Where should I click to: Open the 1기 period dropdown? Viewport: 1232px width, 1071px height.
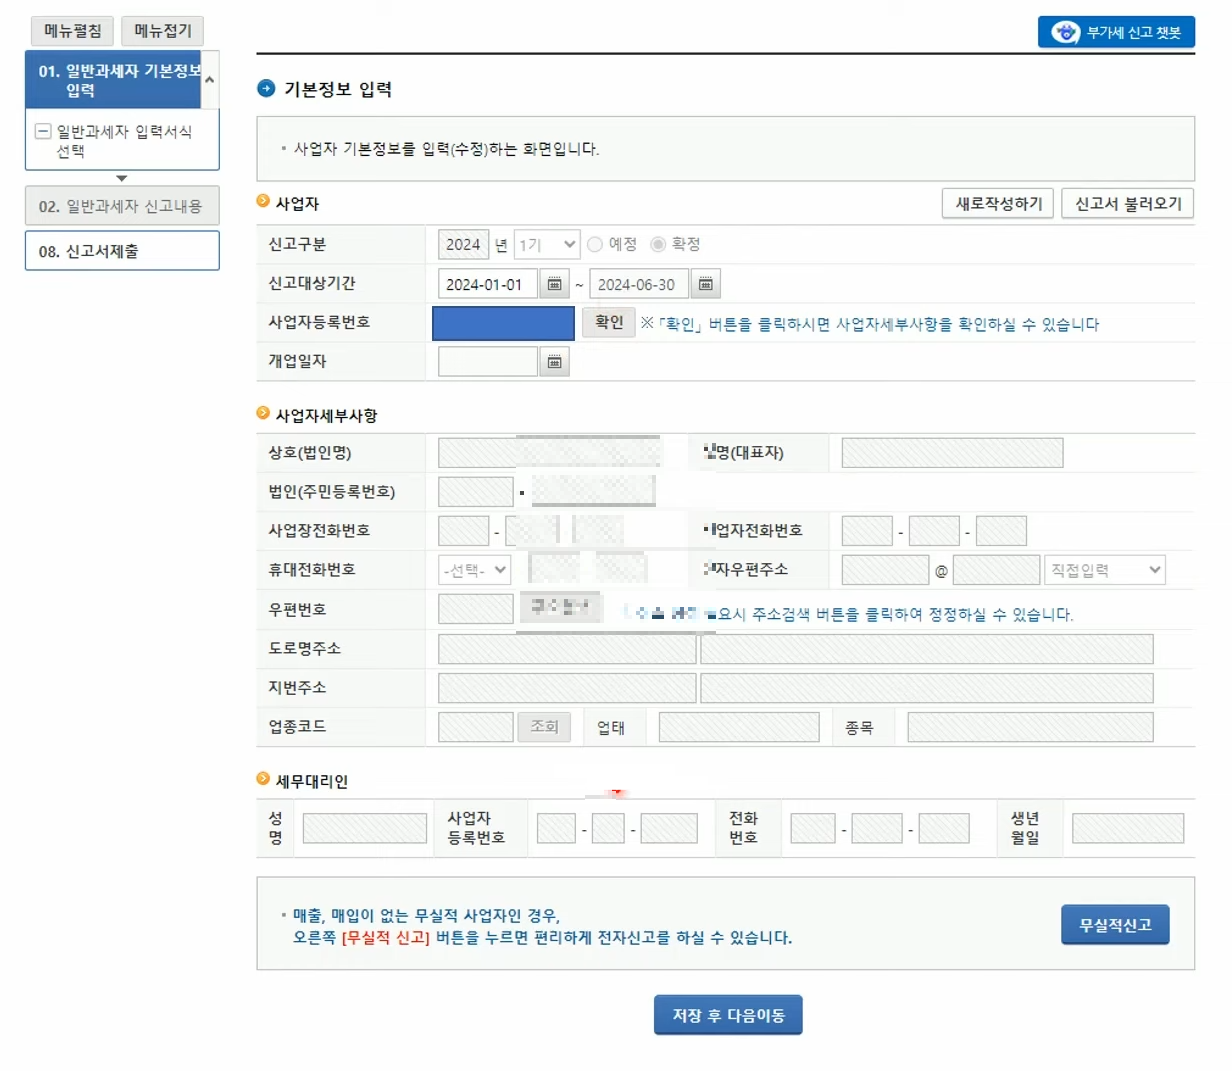545,243
